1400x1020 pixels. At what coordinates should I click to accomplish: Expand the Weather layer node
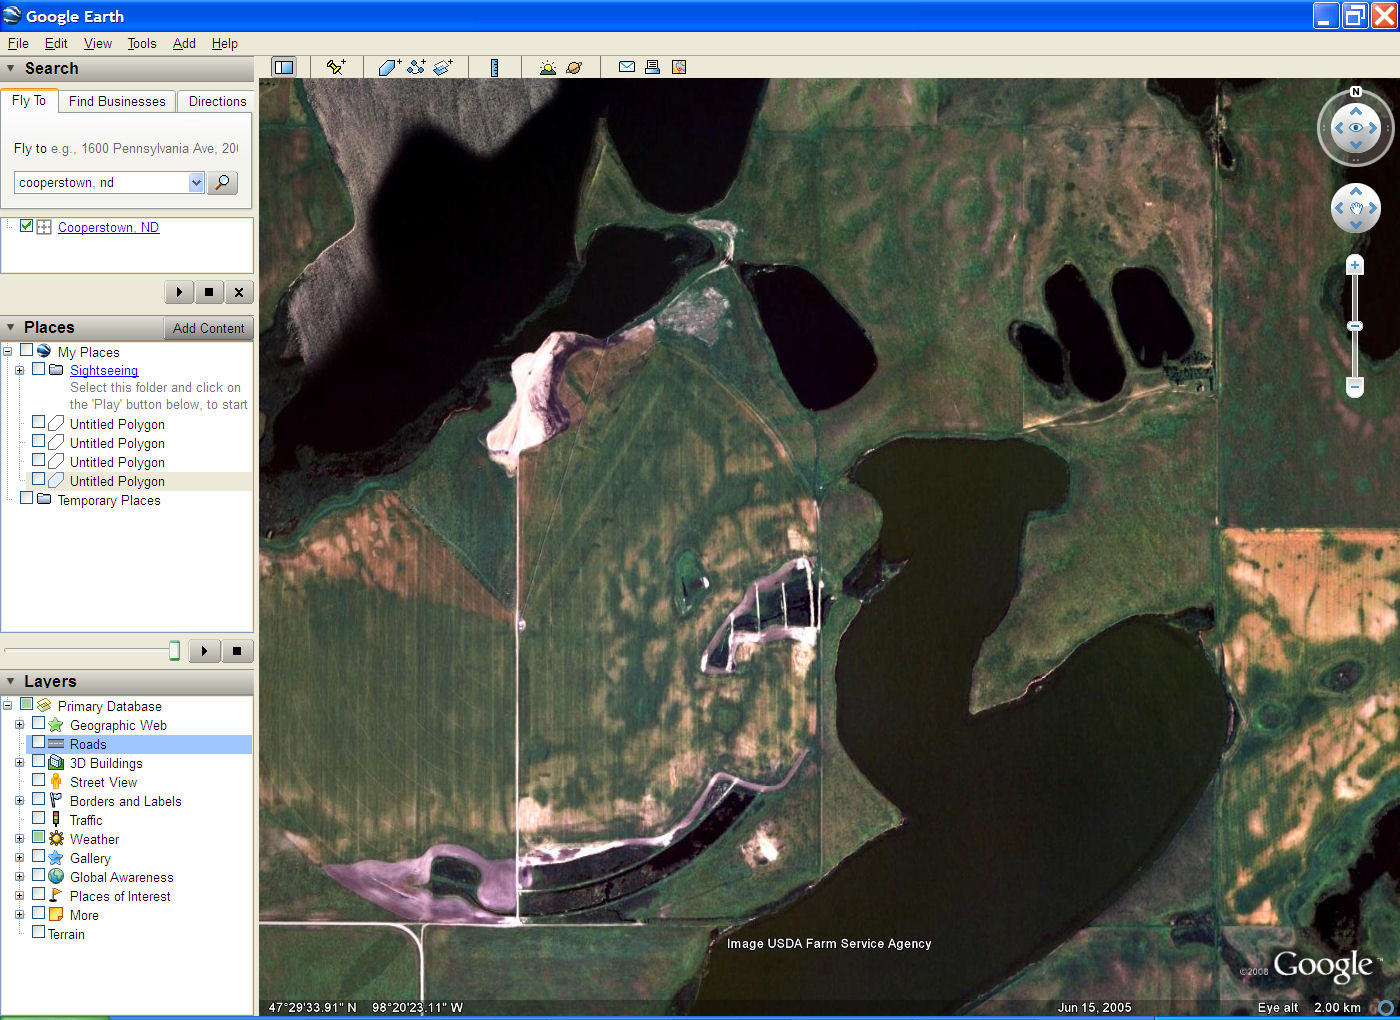pyautogui.click(x=19, y=838)
